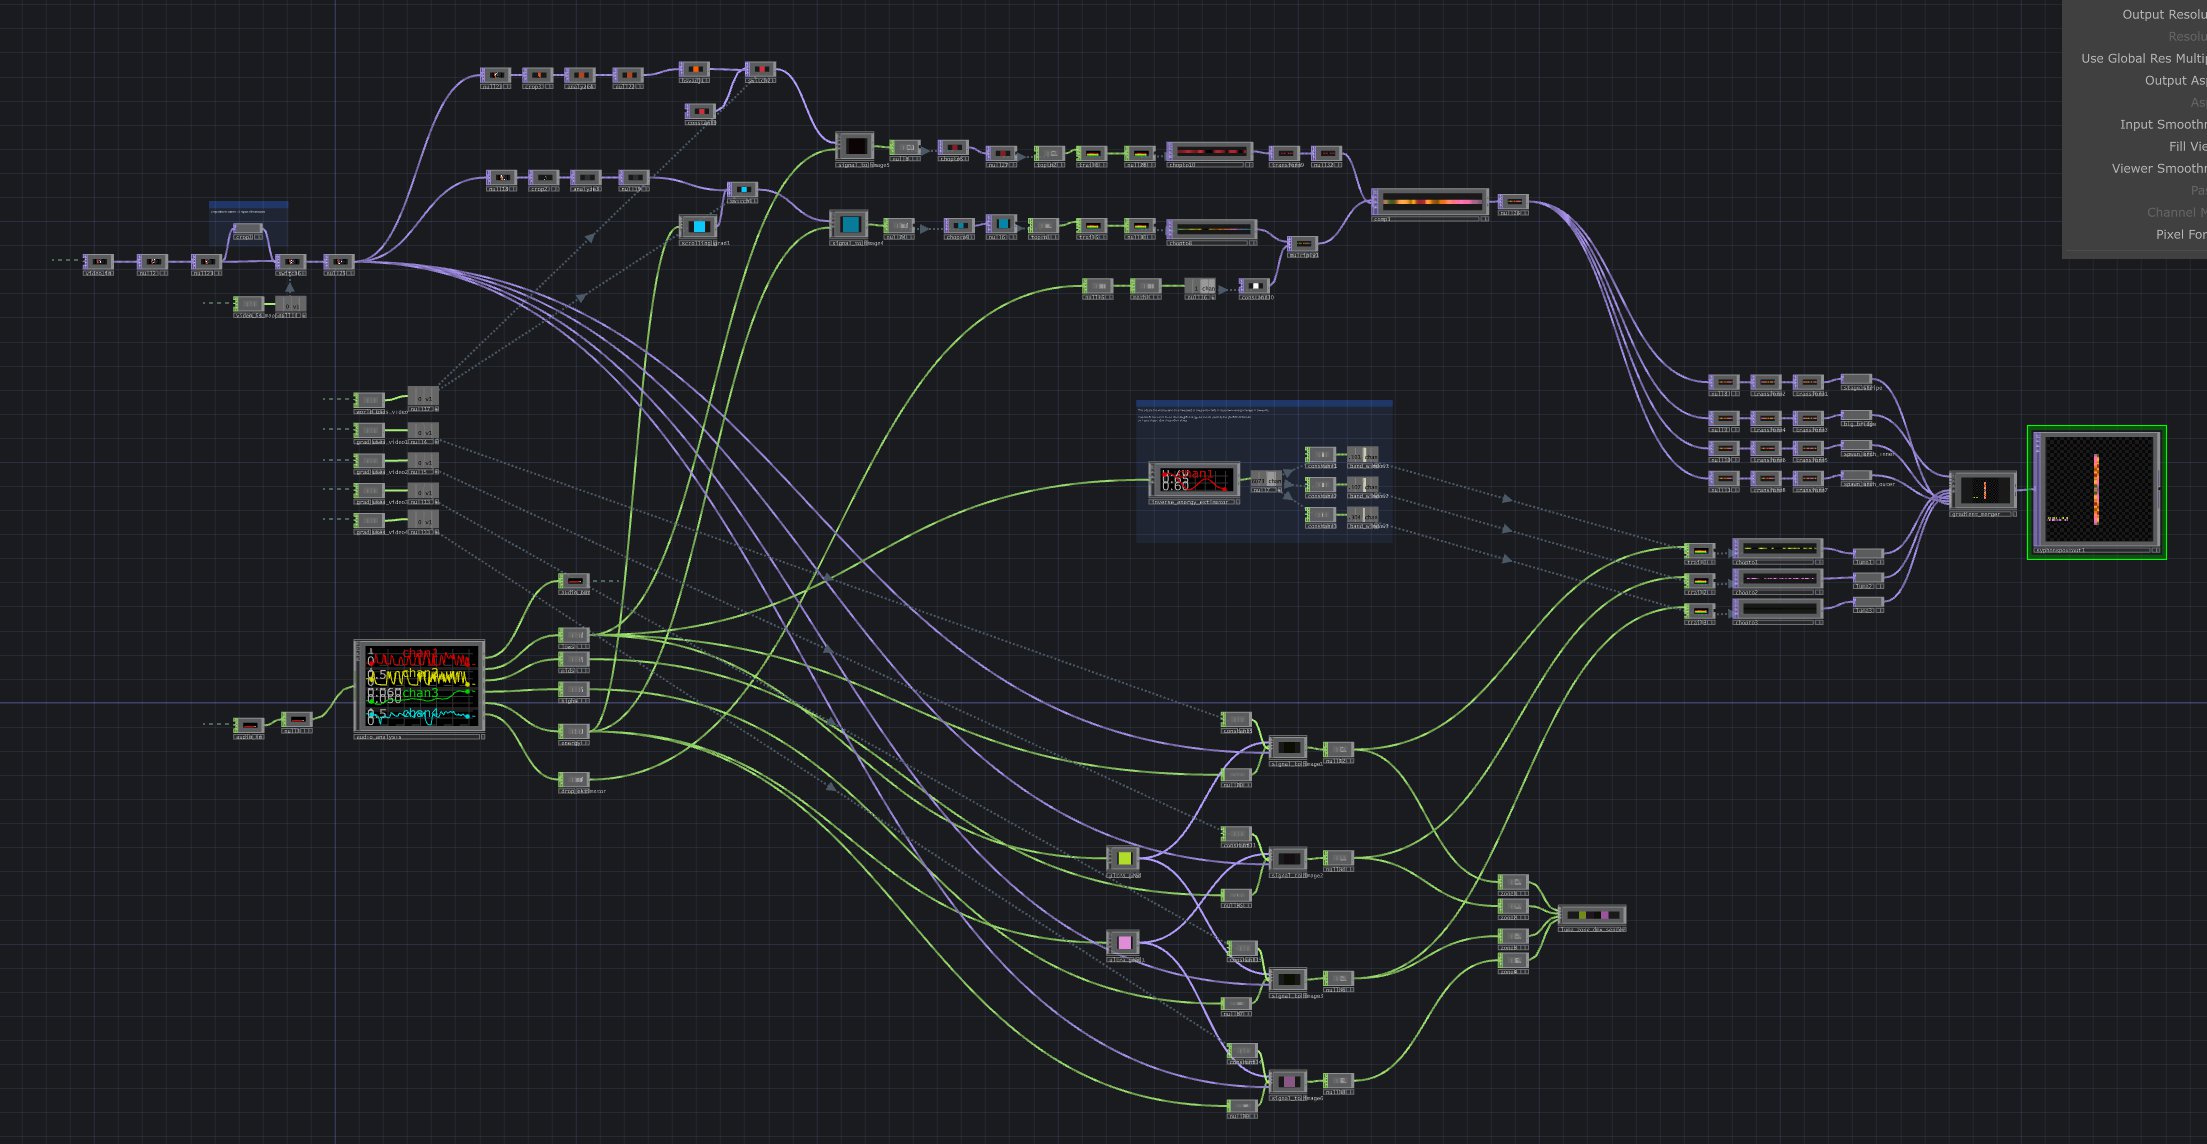Click the drop node below energy1
2207x1144 pixels.
[573, 782]
